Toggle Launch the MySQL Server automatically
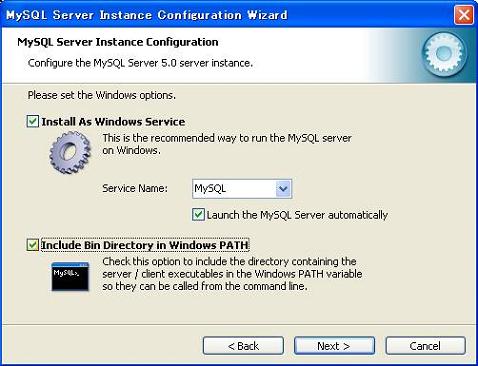 coord(198,215)
